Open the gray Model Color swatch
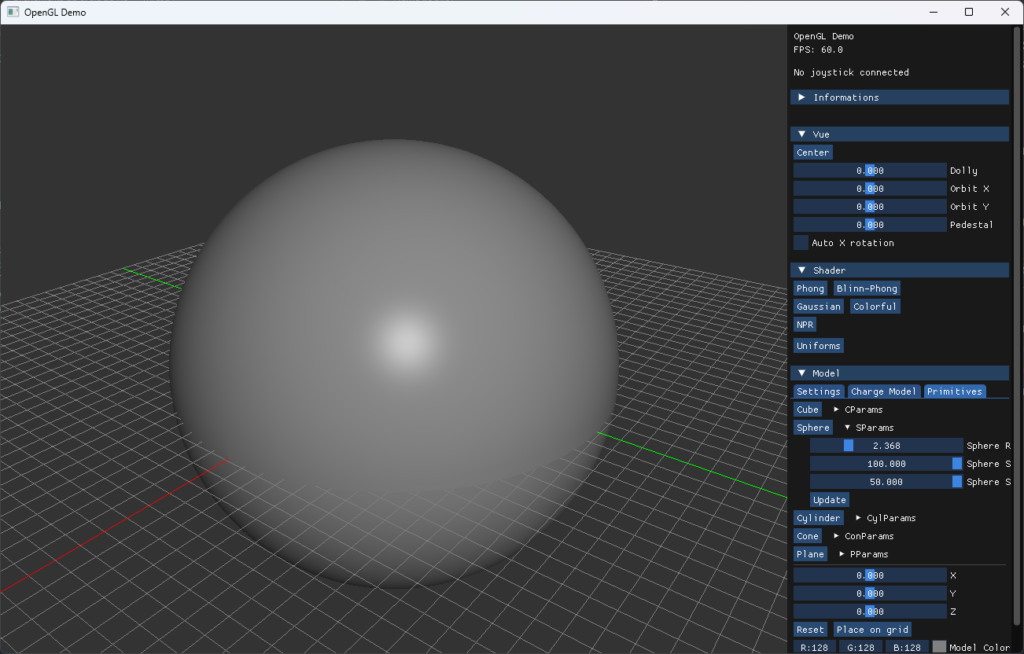This screenshot has width=1024, height=654. [938, 647]
